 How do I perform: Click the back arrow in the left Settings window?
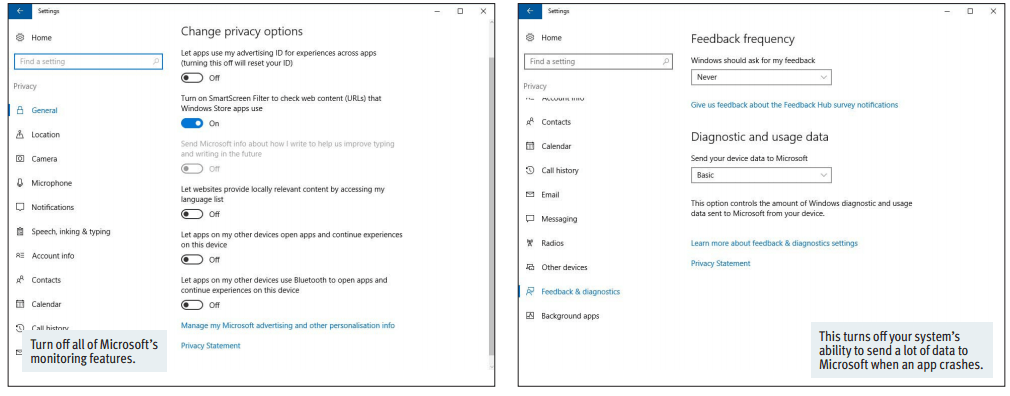[20, 11]
